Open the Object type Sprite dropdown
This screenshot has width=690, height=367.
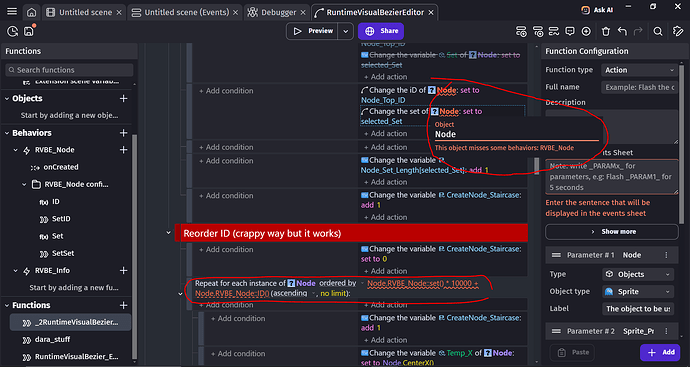point(639,291)
